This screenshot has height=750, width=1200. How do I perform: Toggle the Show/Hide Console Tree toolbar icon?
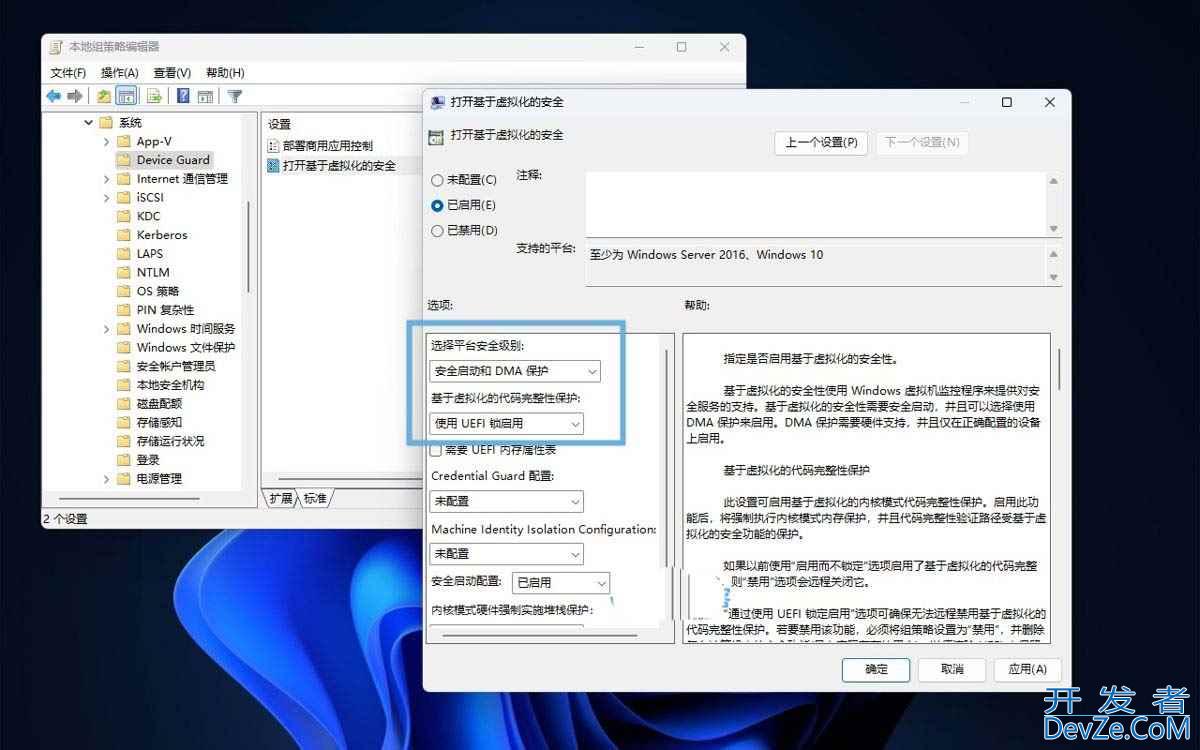tap(126, 96)
